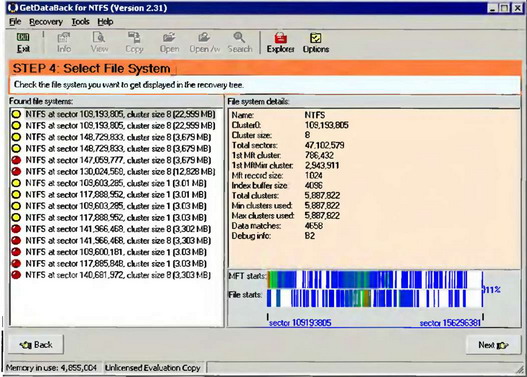Click the Min clusters used label
The width and height of the screenshot is (527, 377).
click(x=262, y=206)
